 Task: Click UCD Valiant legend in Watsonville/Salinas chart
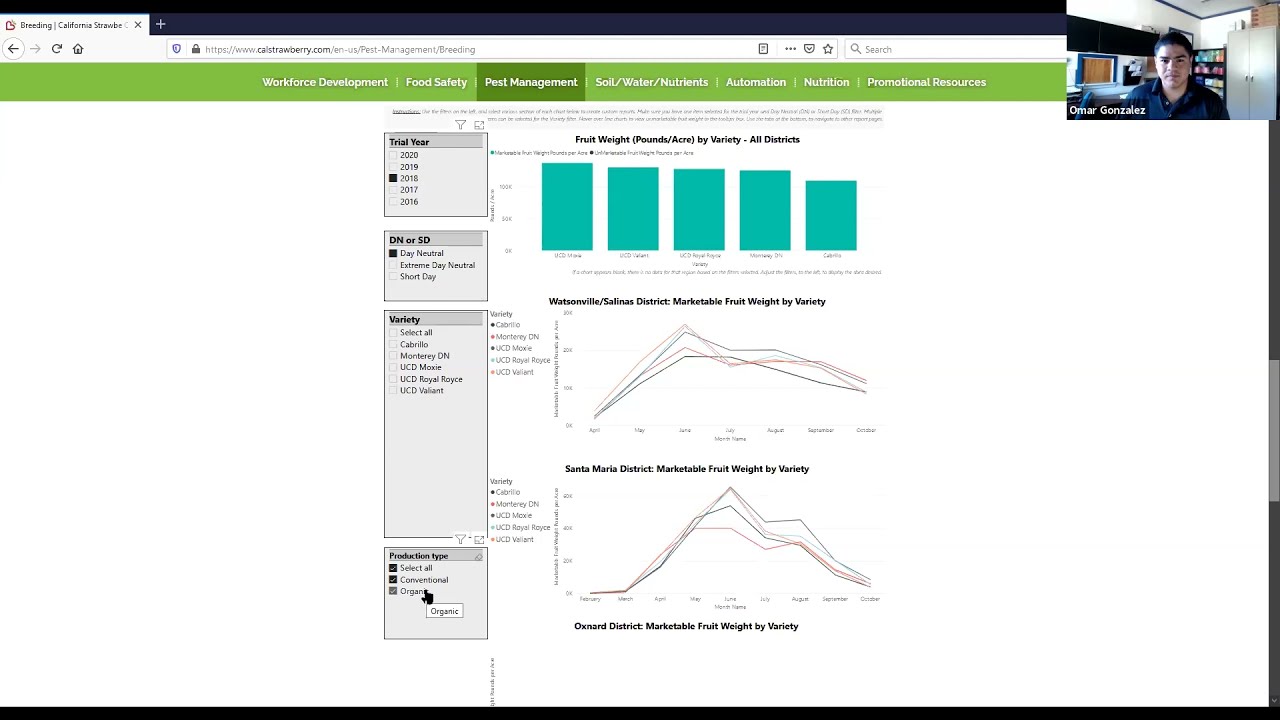(x=512, y=372)
